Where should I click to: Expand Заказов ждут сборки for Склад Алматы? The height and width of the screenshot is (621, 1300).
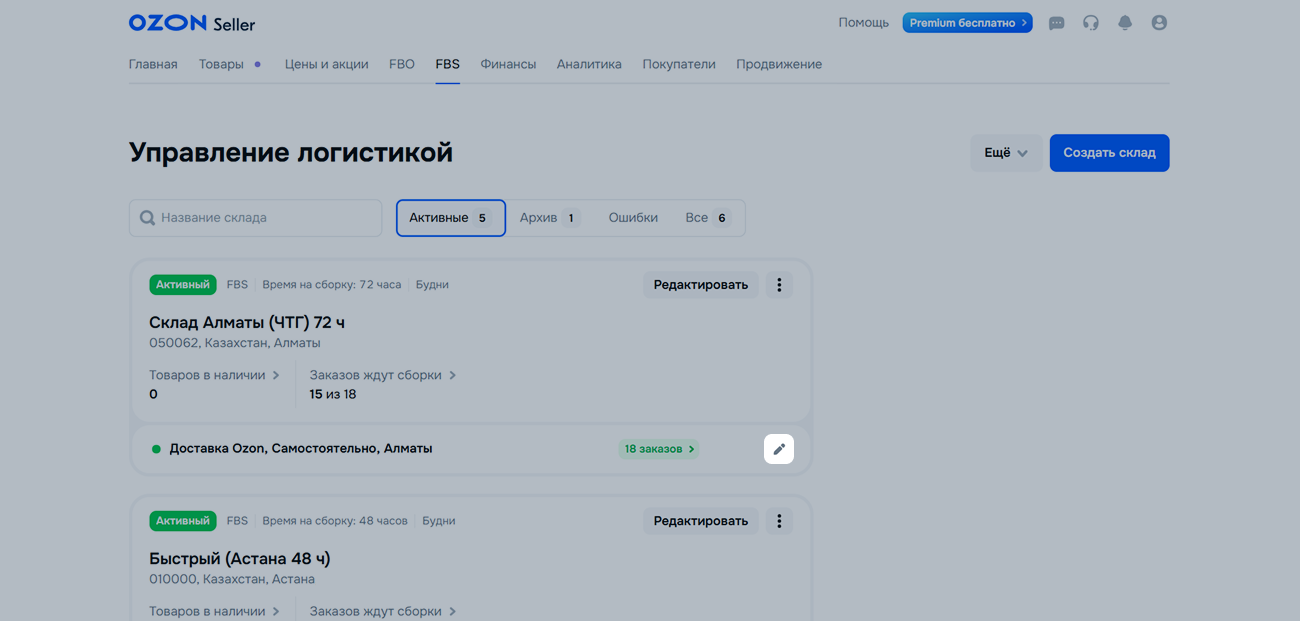pyautogui.click(x=382, y=375)
